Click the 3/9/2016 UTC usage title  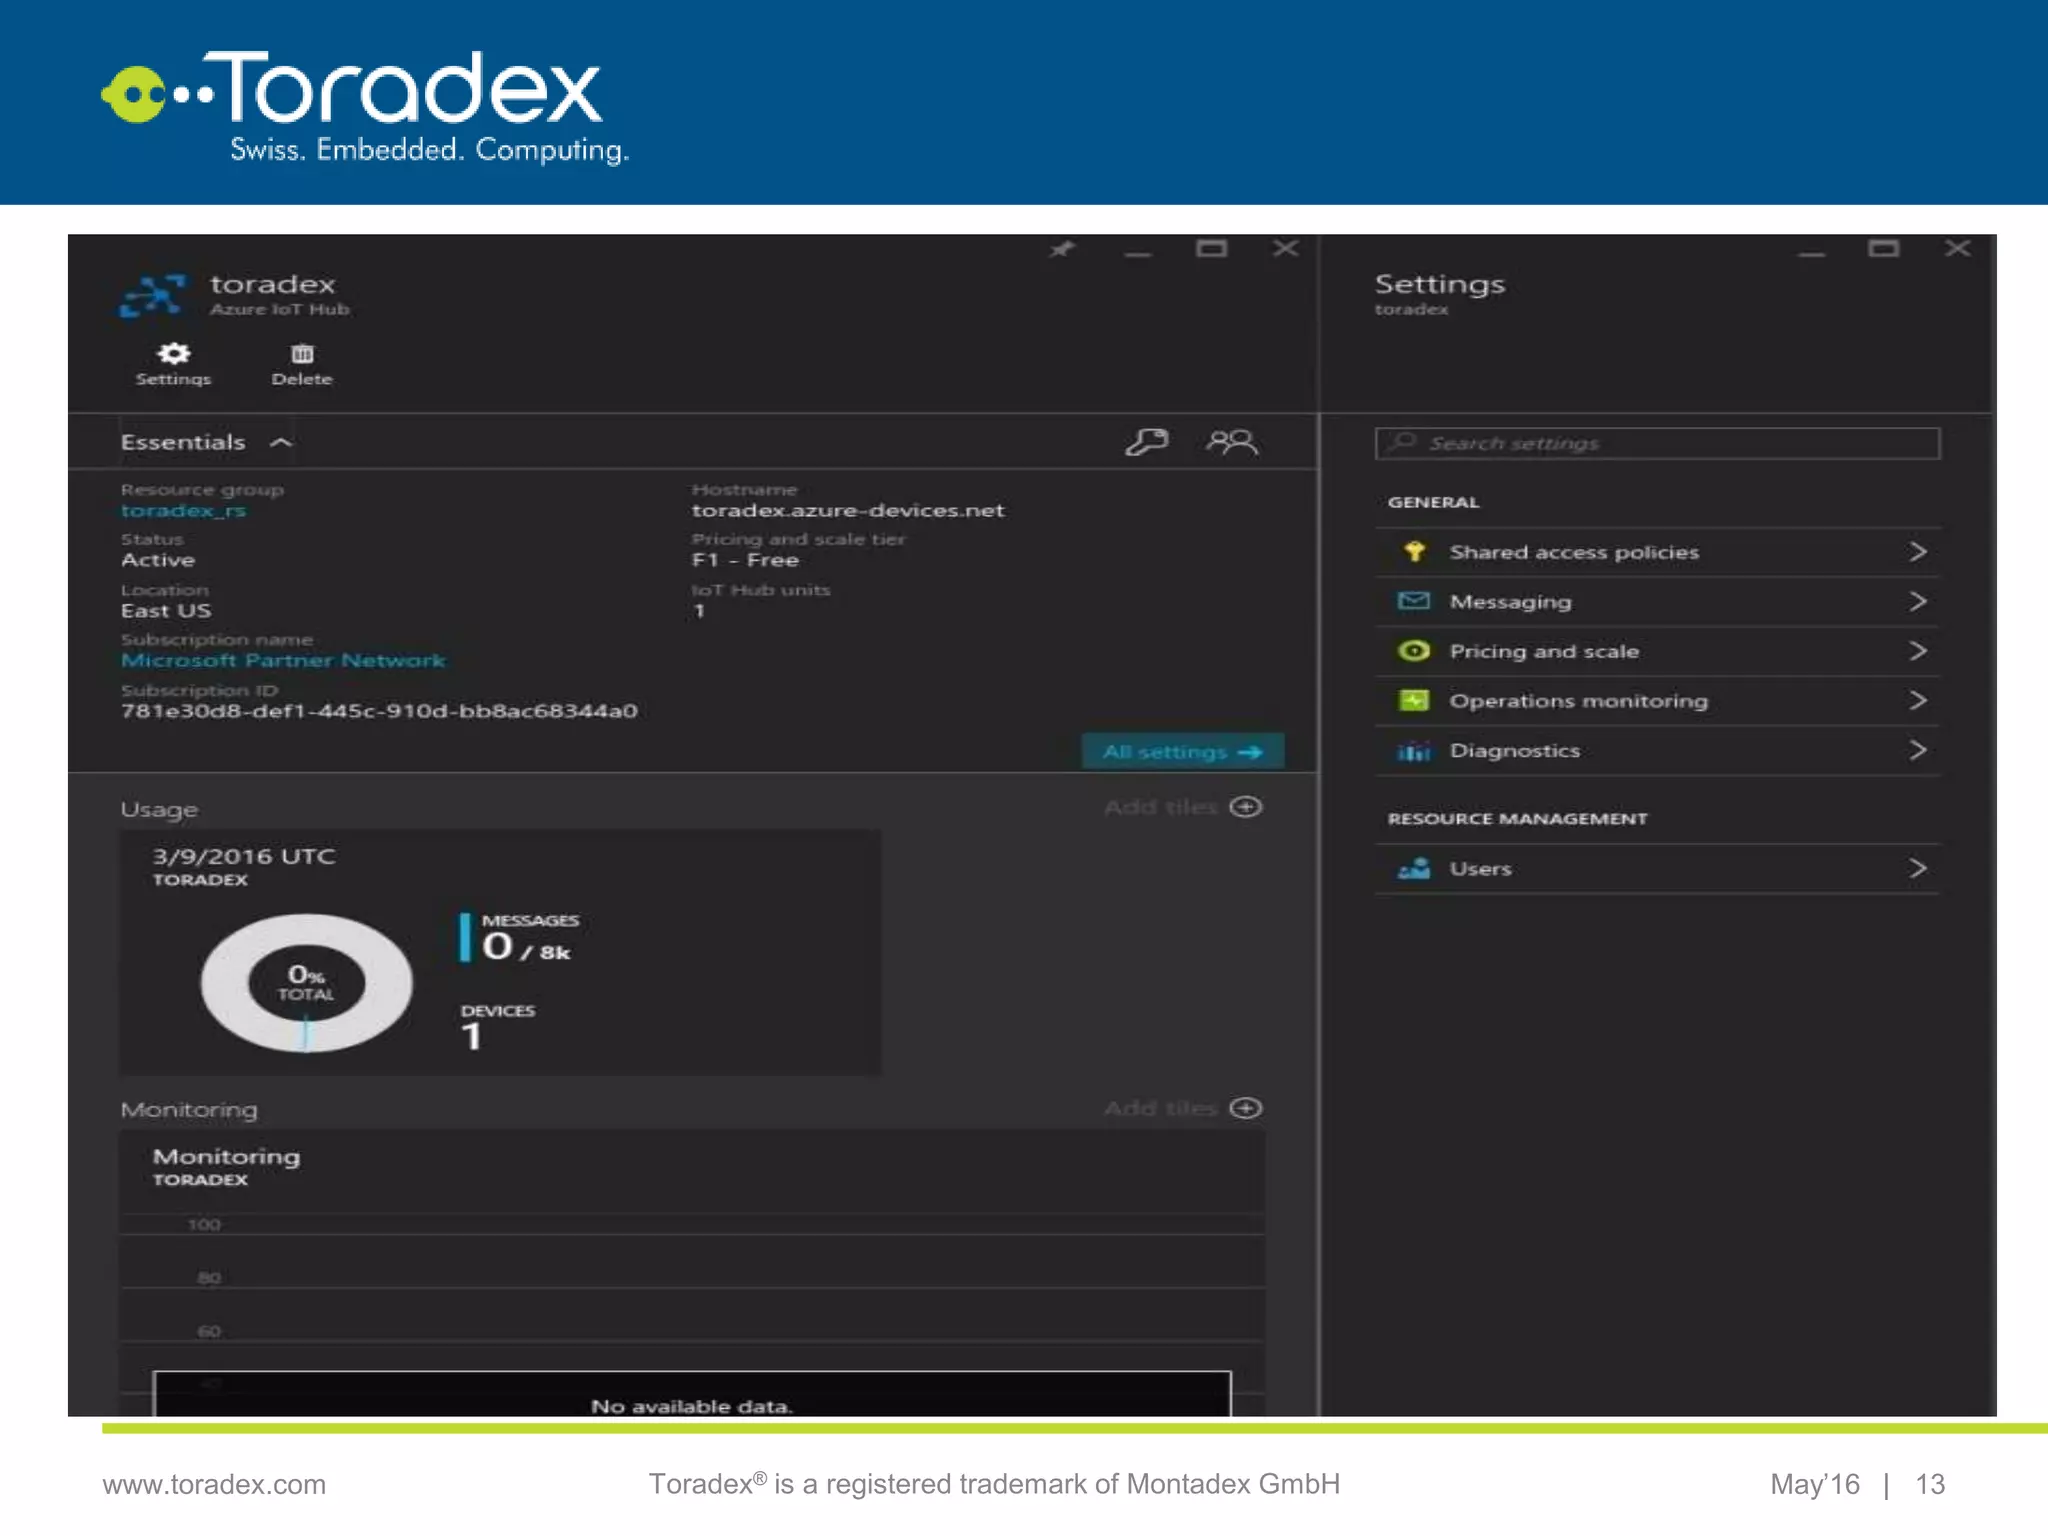tap(244, 857)
